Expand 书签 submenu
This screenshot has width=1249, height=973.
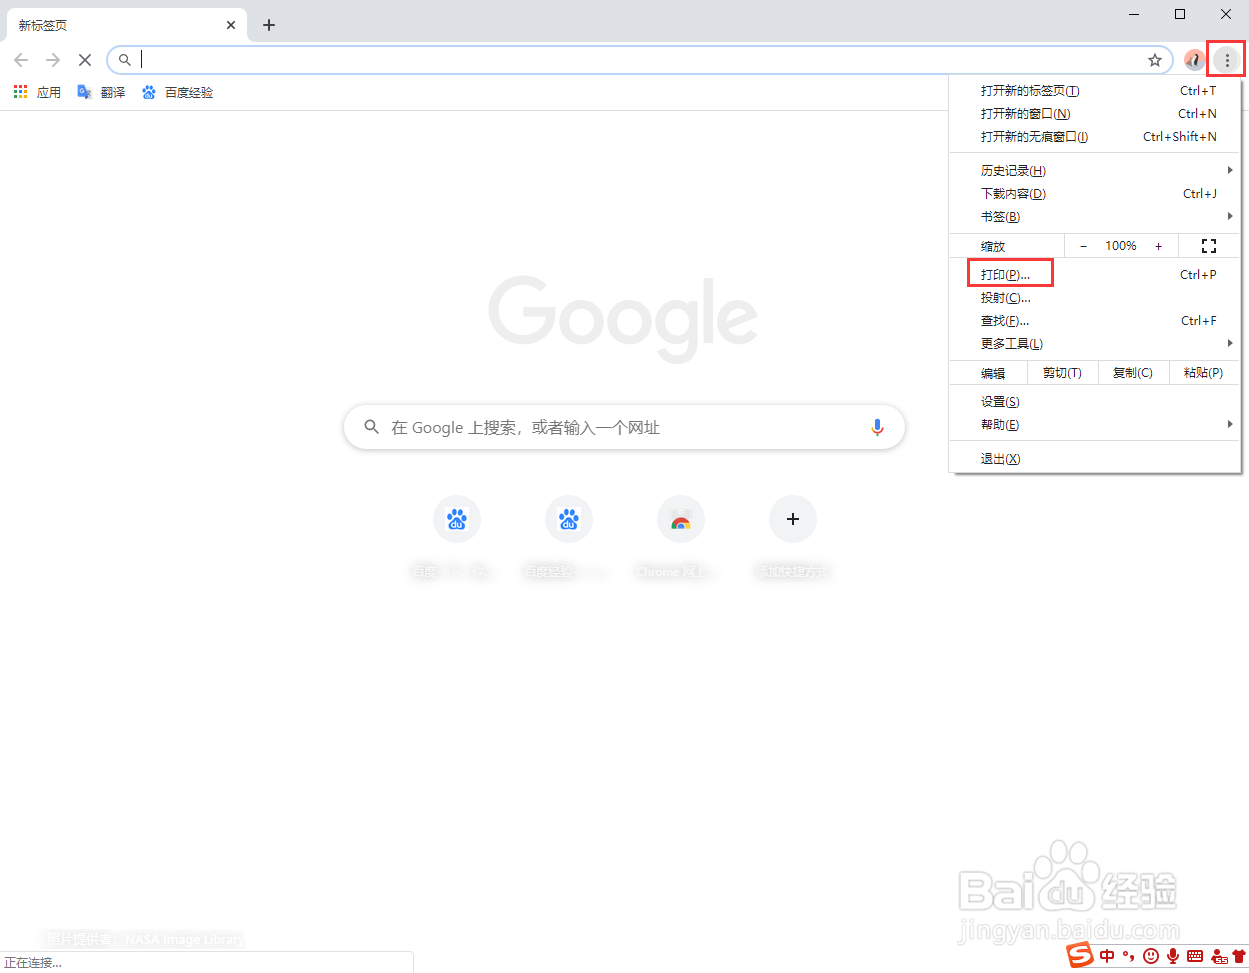(1095, 216)
